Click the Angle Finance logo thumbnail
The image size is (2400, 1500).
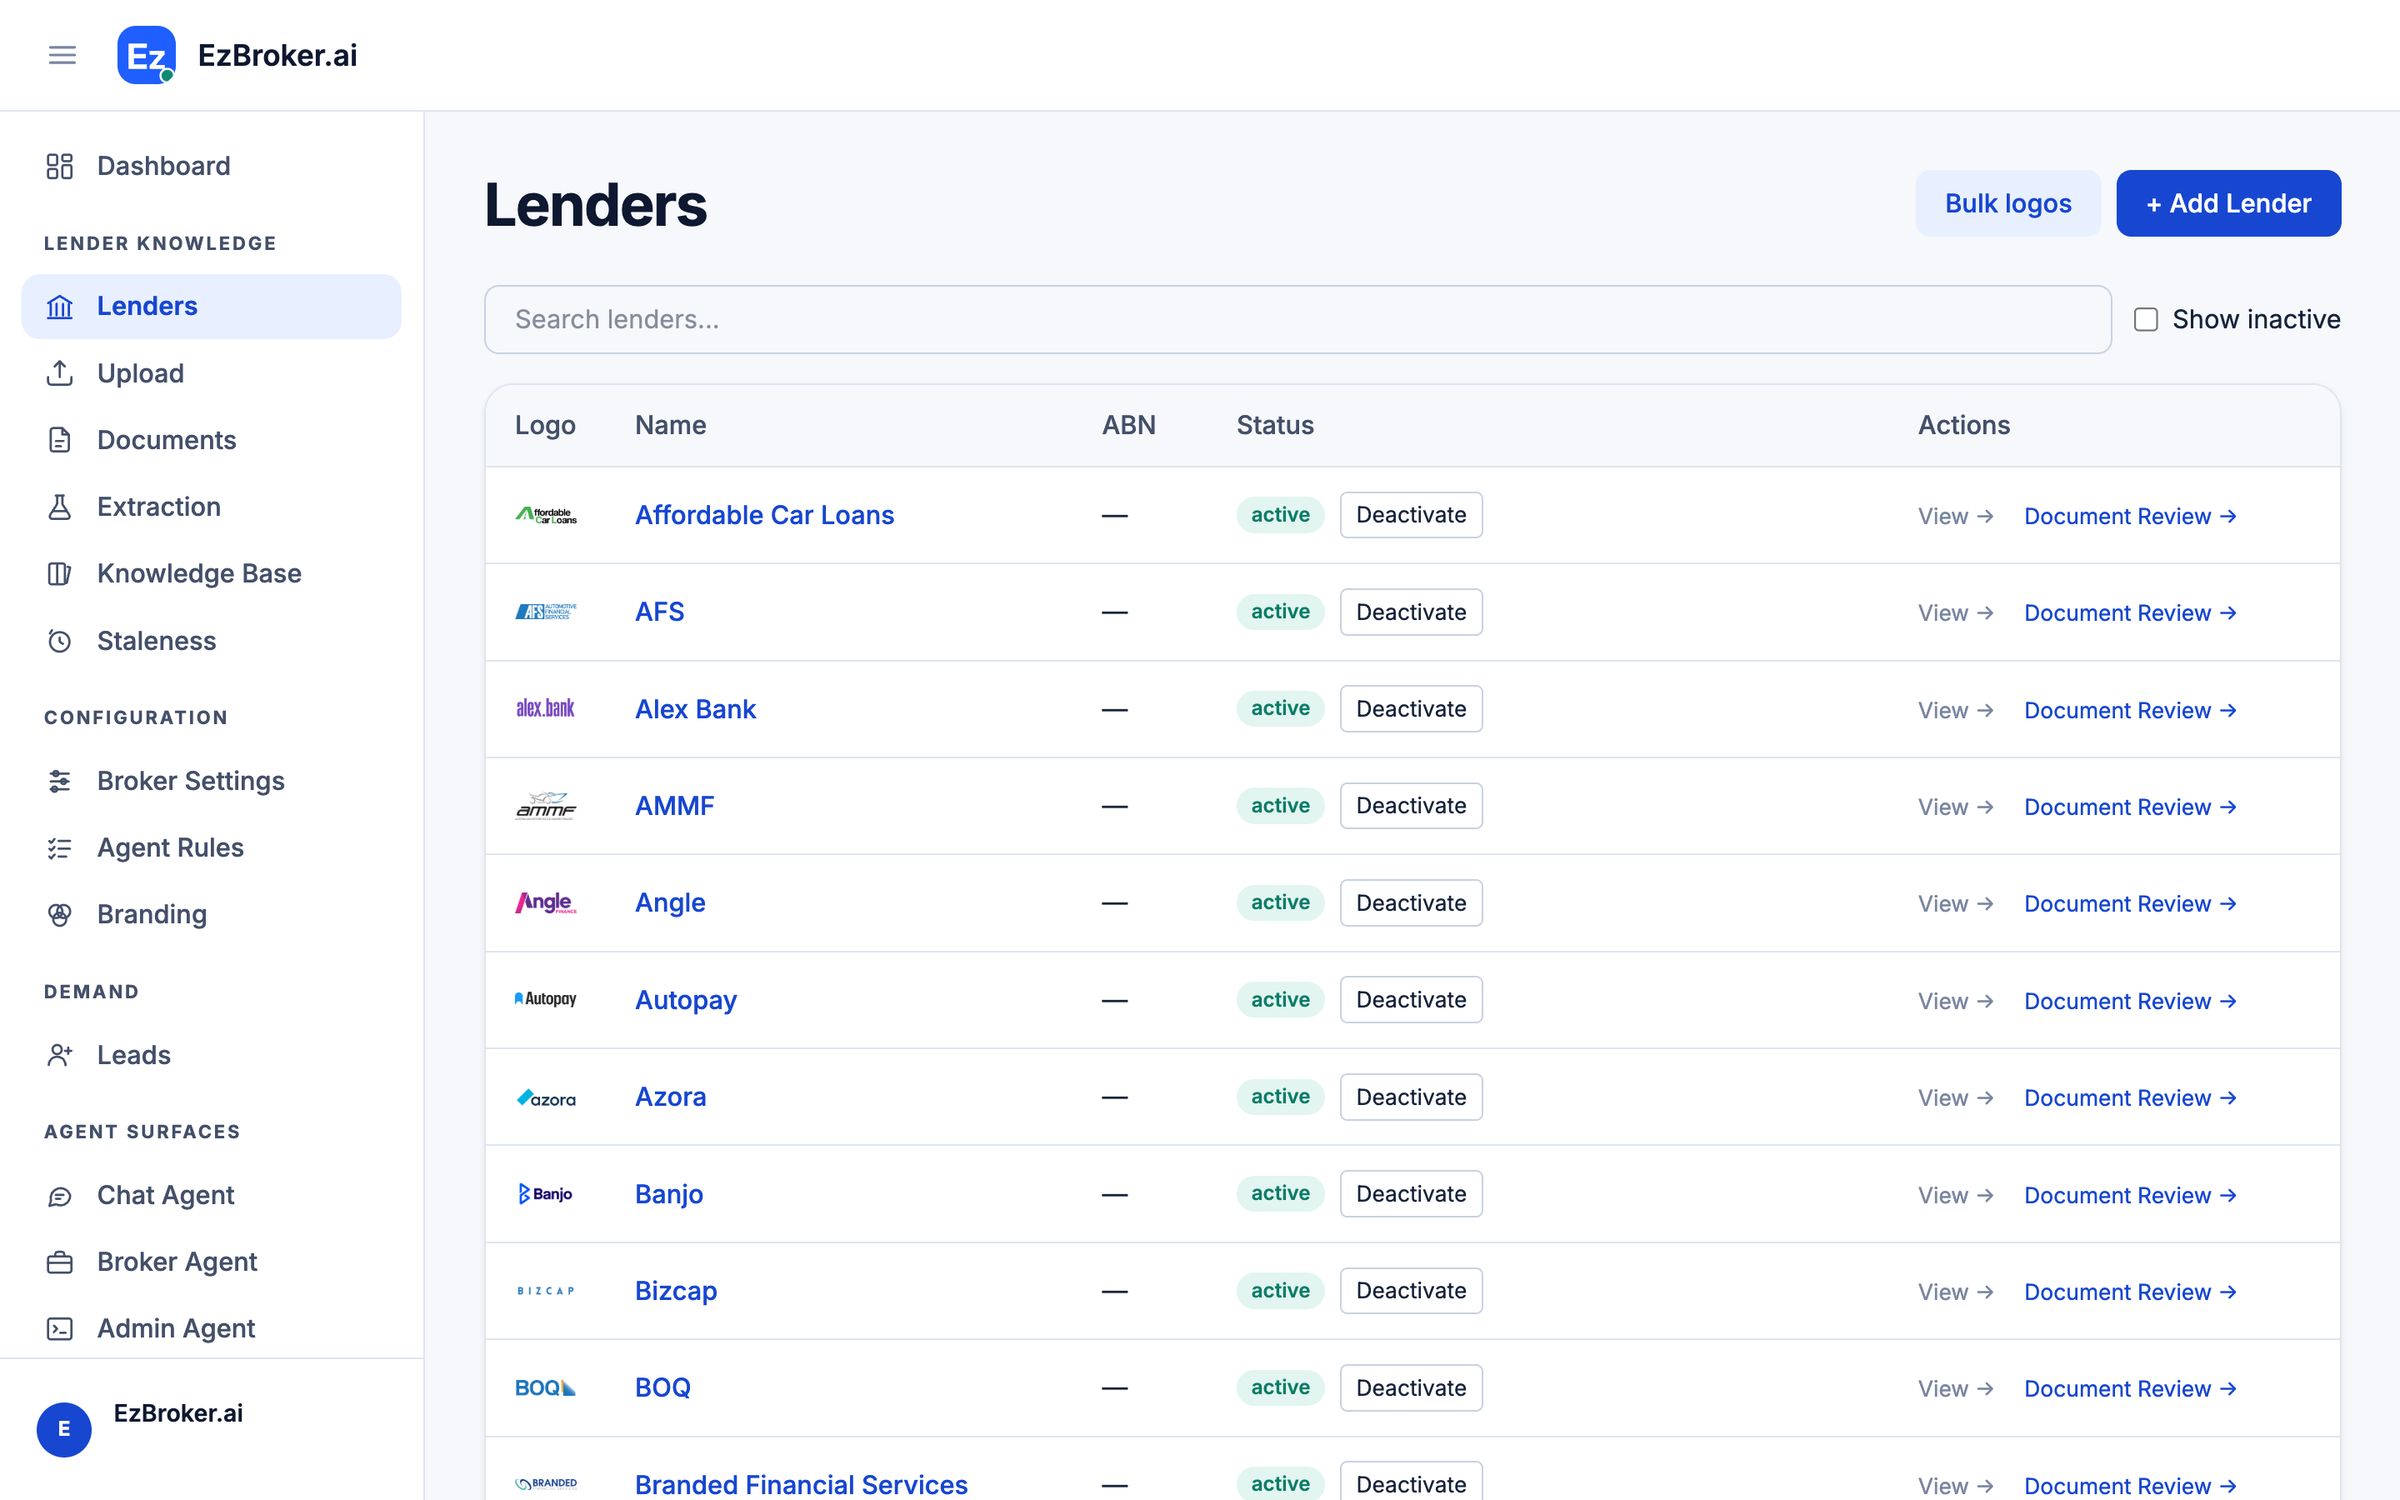(546, 903)
